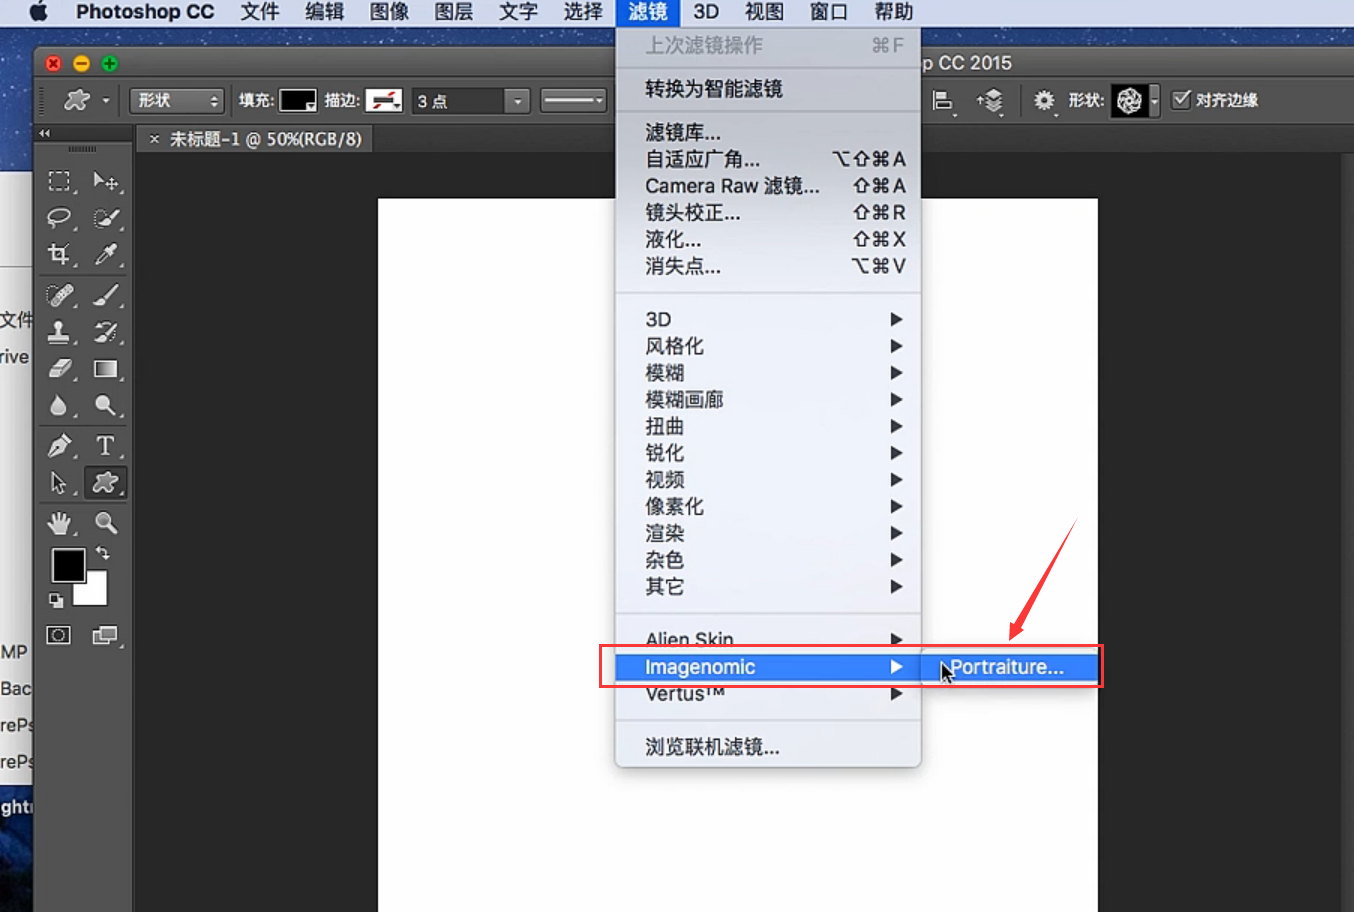Expand the 风格化 submenu
Screen dimensions: 1354x912
768,346
